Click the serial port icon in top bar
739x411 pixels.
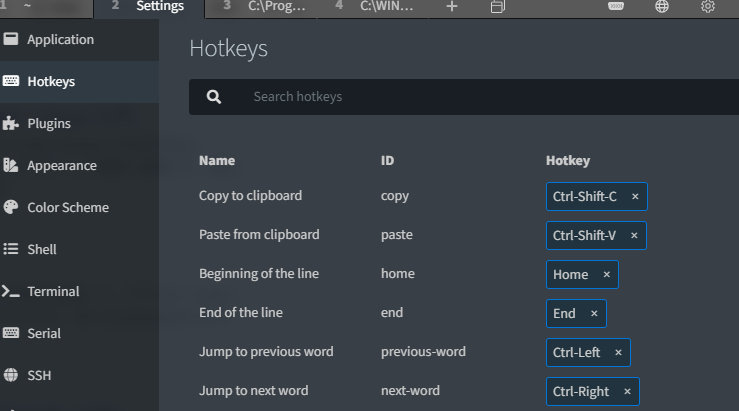(617, 6)
